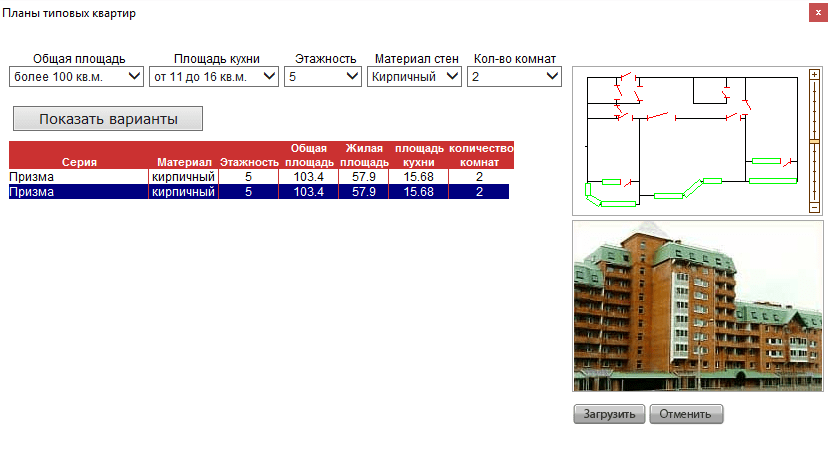Click the Показать варианты button
Screen dimensions: 829x471
pyautogui.click(x=108, y=119)
